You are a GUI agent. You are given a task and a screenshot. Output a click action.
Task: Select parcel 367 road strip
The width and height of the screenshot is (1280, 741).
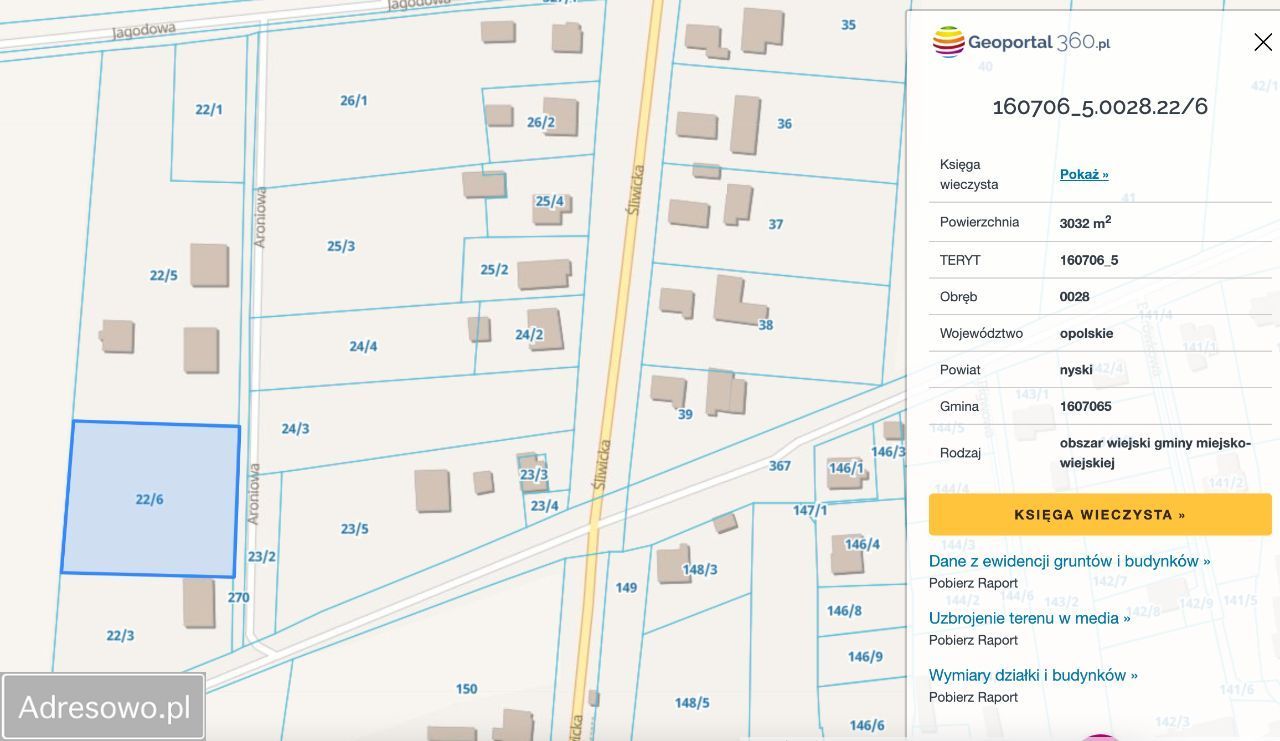point(779,465)
